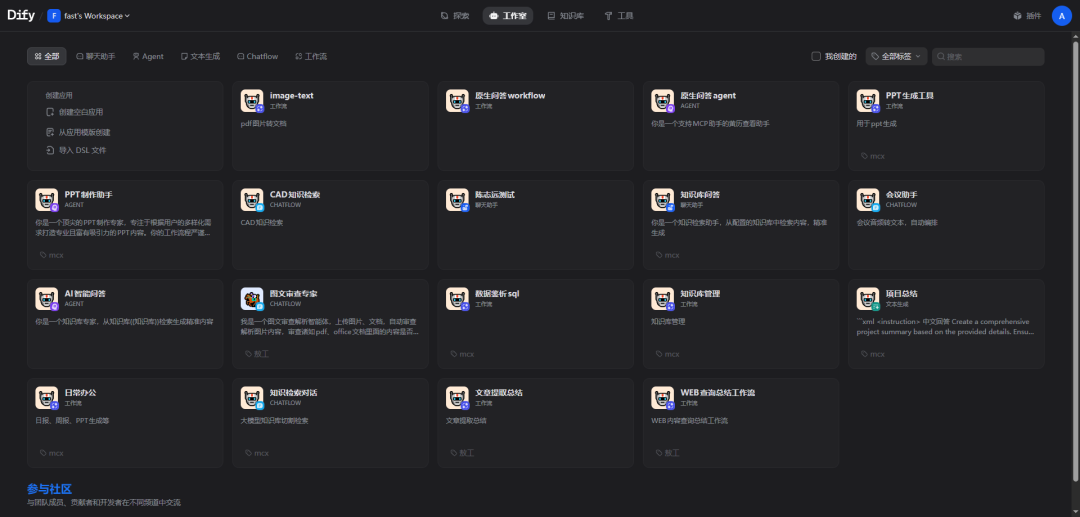This screenshot has width=1080, height=517.
Task: Click the 参与社区 heading
Action: (49, 489)
